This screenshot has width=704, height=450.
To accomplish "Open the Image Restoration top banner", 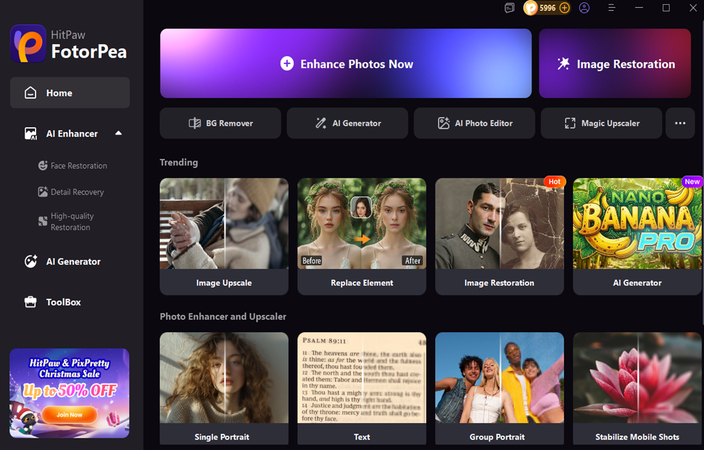I will [x=615, y=63].
